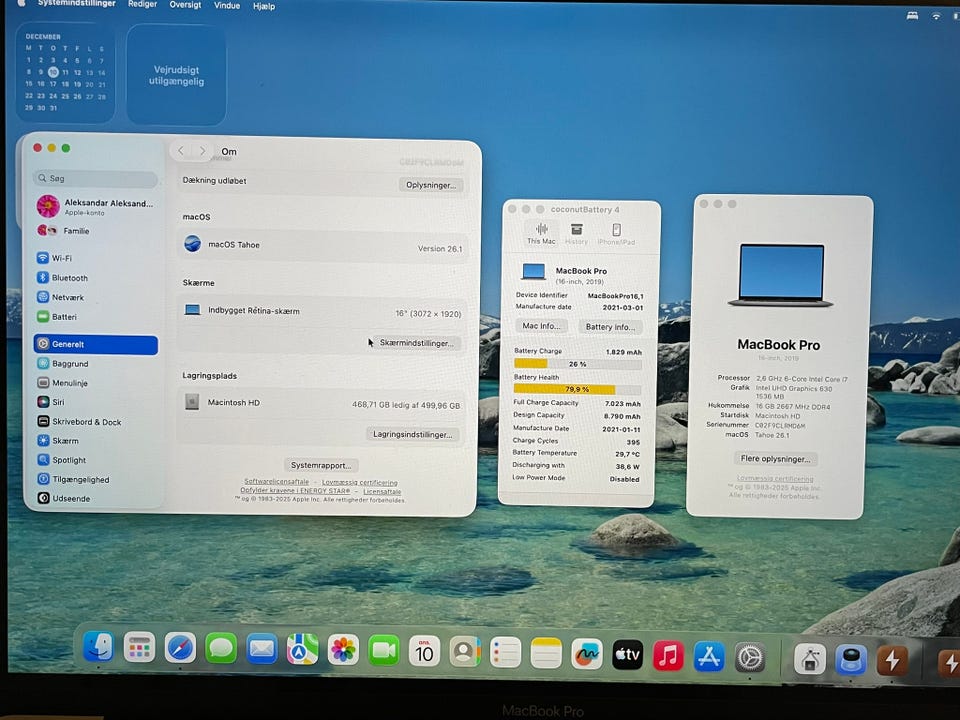Click macOS Tahoe version row
The image size is (960, 720).
pyautogui.click(x=323, y=246)
